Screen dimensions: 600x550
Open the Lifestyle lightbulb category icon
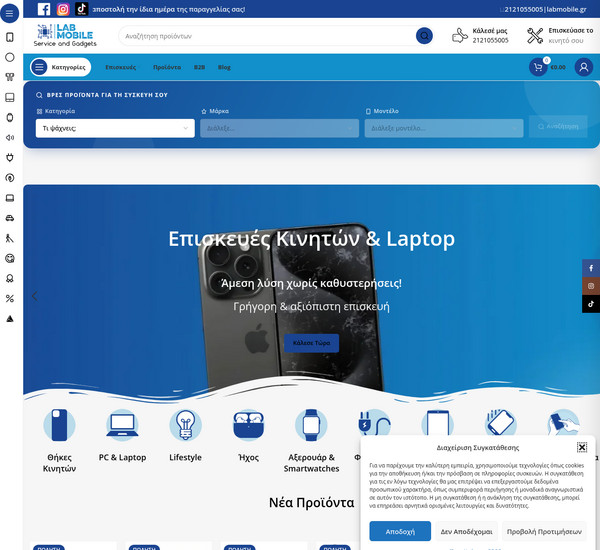[185, 425]
